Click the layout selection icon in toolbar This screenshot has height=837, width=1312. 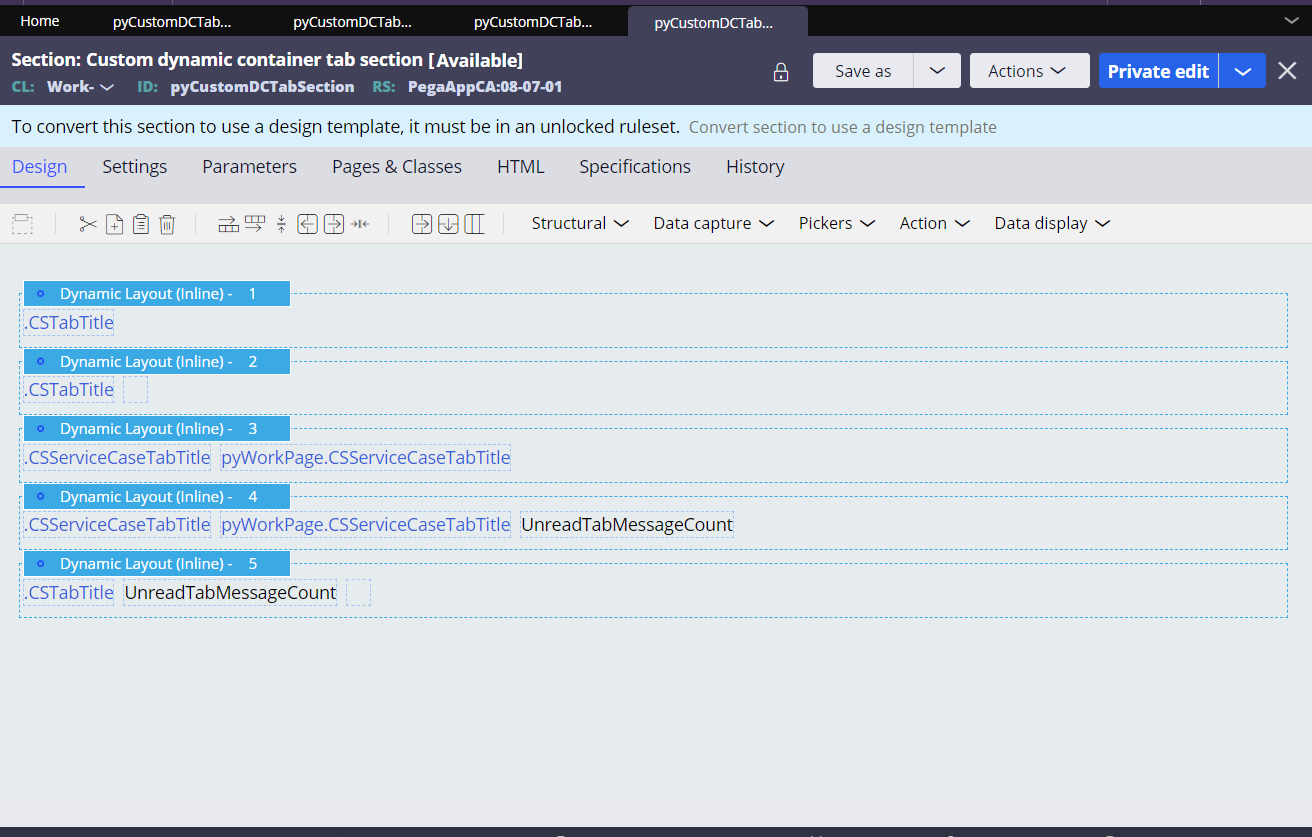click(22, 224)
